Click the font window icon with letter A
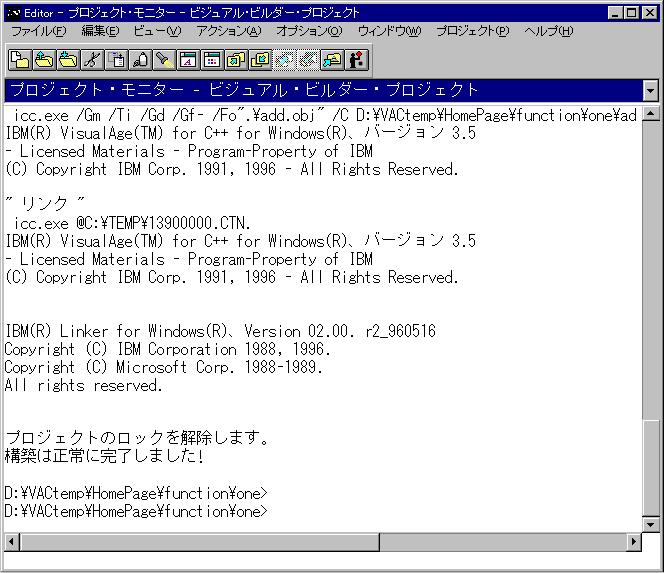The image size is (664, 573). pos(188,60)
